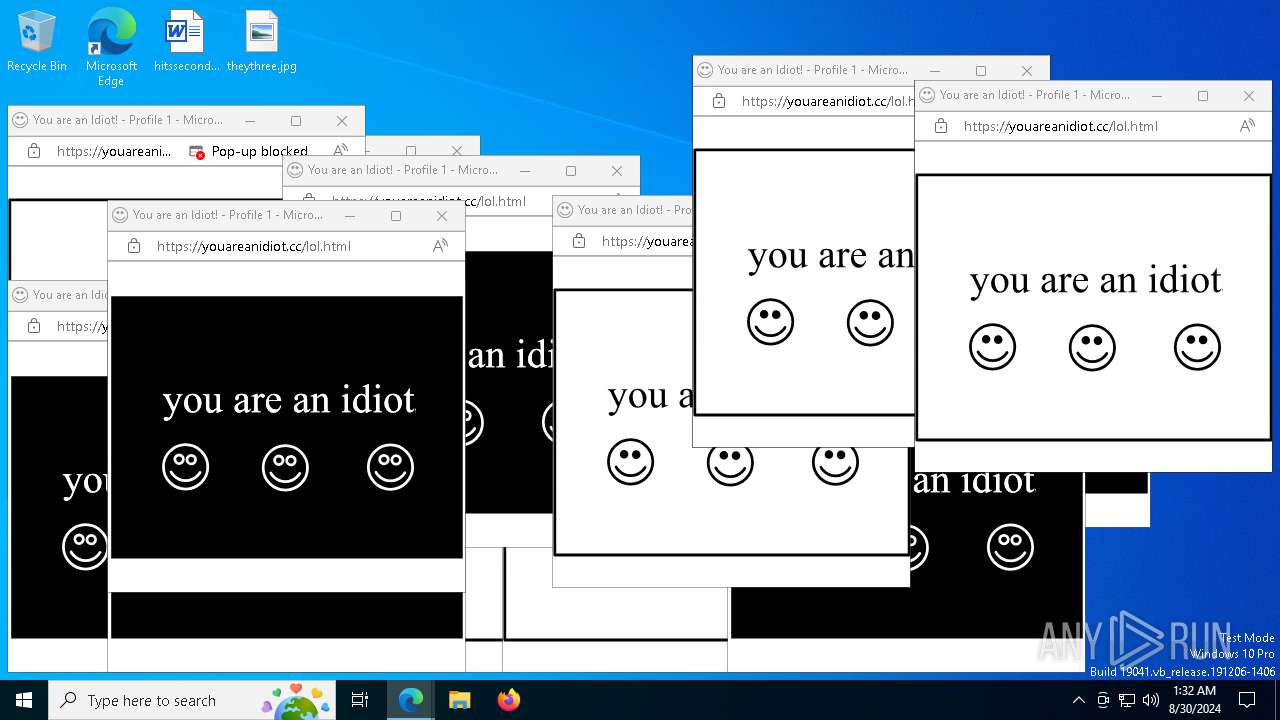Close the top-center white window

1027,71
